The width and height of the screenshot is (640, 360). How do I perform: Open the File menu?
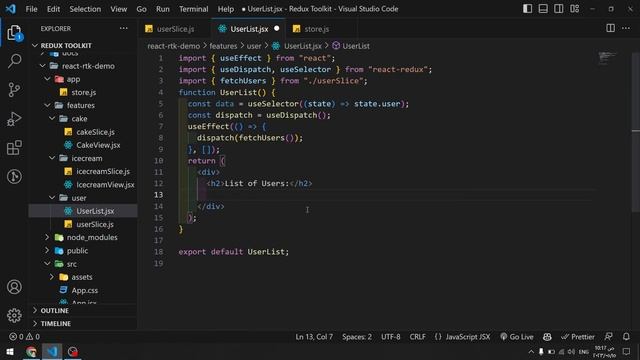(31, 9)
